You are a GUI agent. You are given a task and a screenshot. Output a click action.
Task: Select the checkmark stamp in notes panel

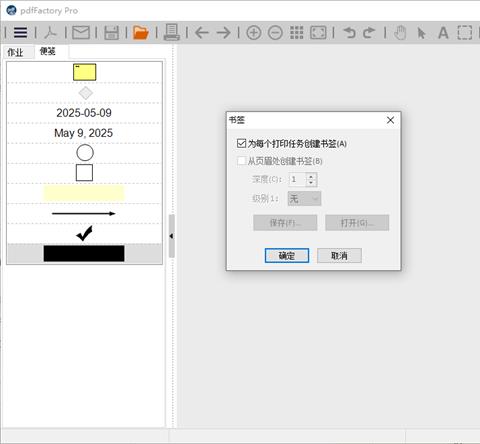(84, 233)
